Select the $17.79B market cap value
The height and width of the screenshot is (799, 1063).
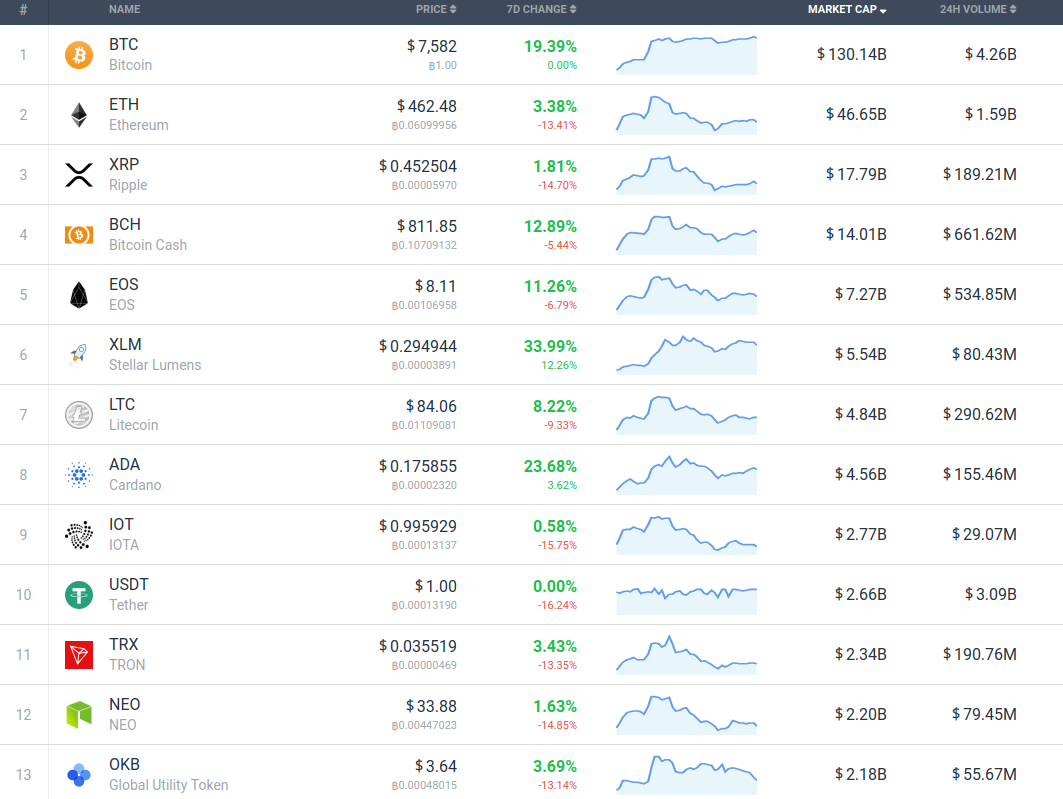click(856, 174)
